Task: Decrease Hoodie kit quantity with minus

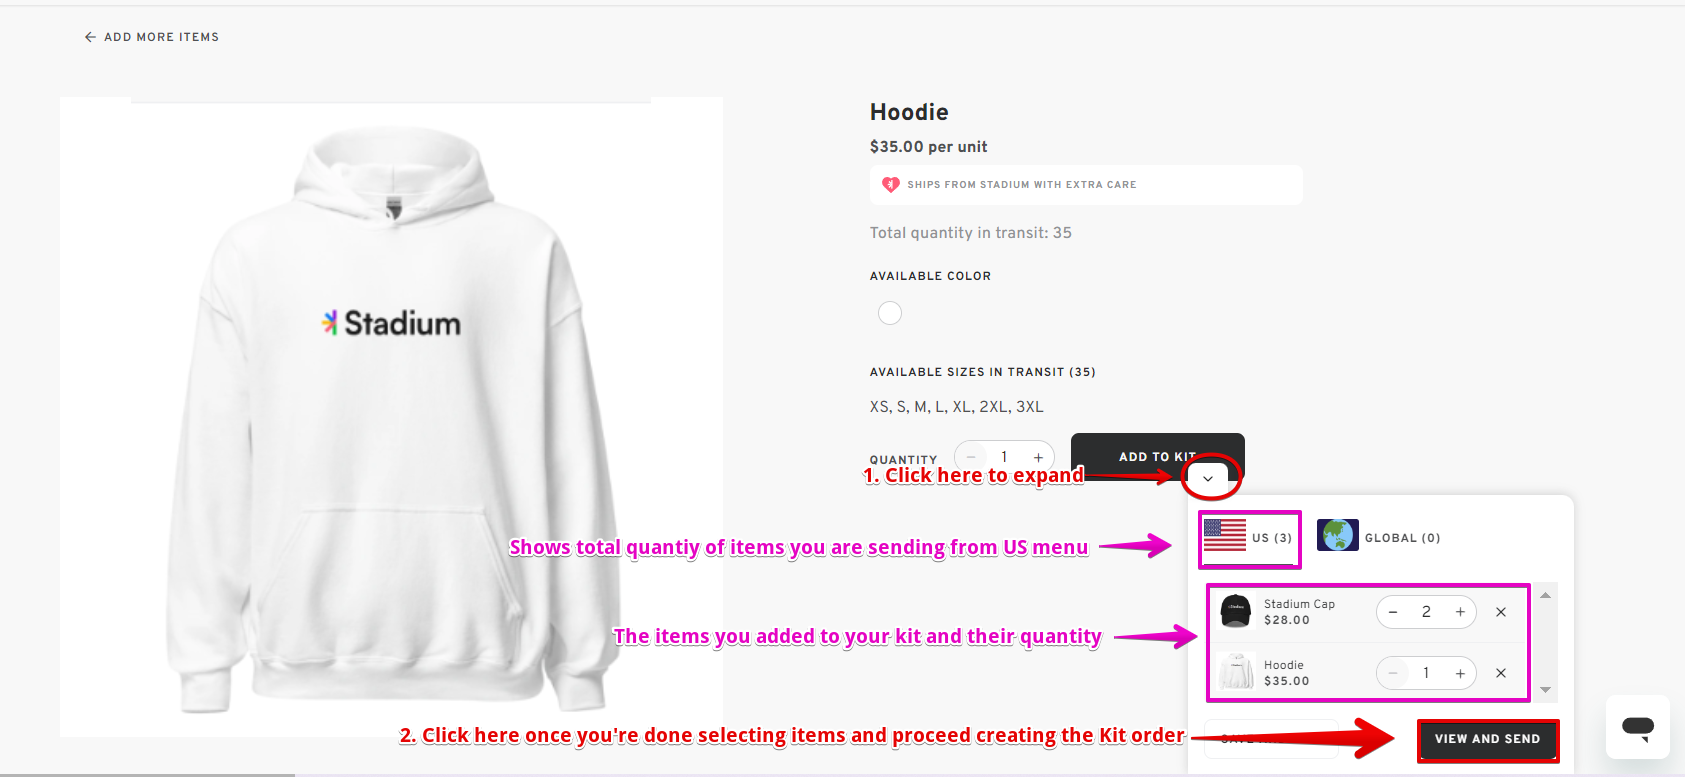Action: pyautogui.click(x=1393, y=673)
